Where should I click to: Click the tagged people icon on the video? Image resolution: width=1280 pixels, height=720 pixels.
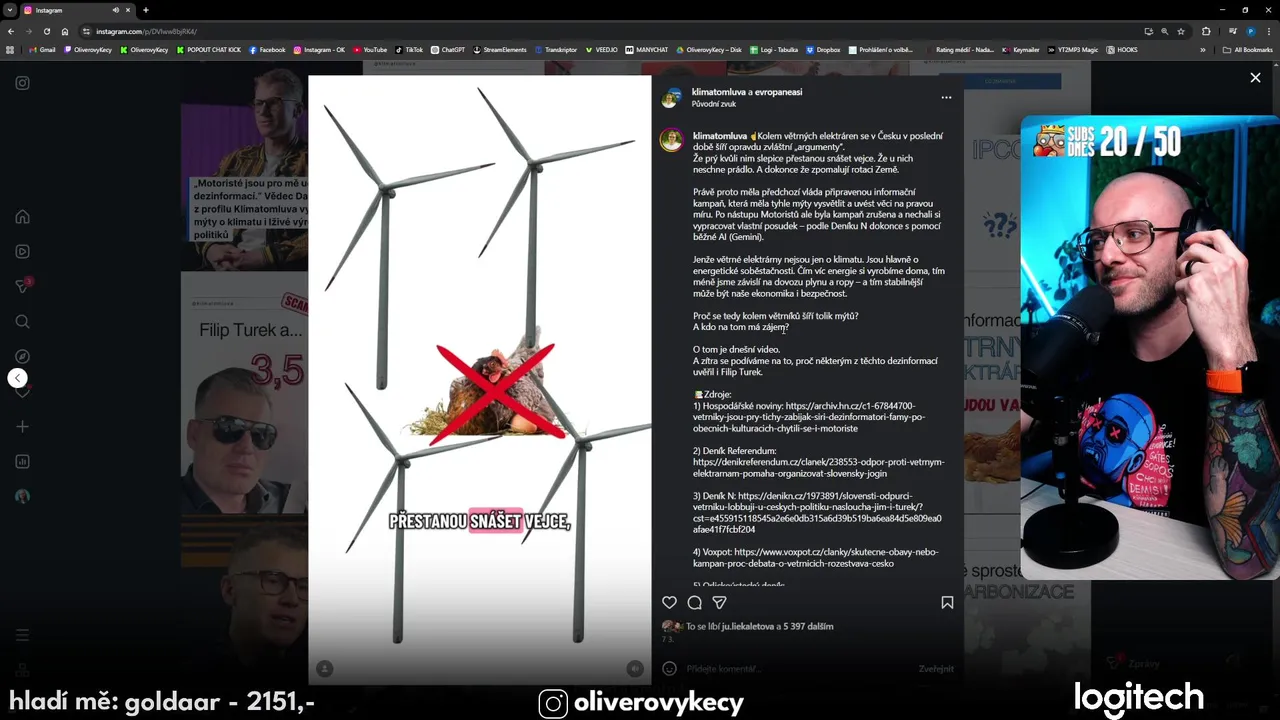tap(324, 668)
